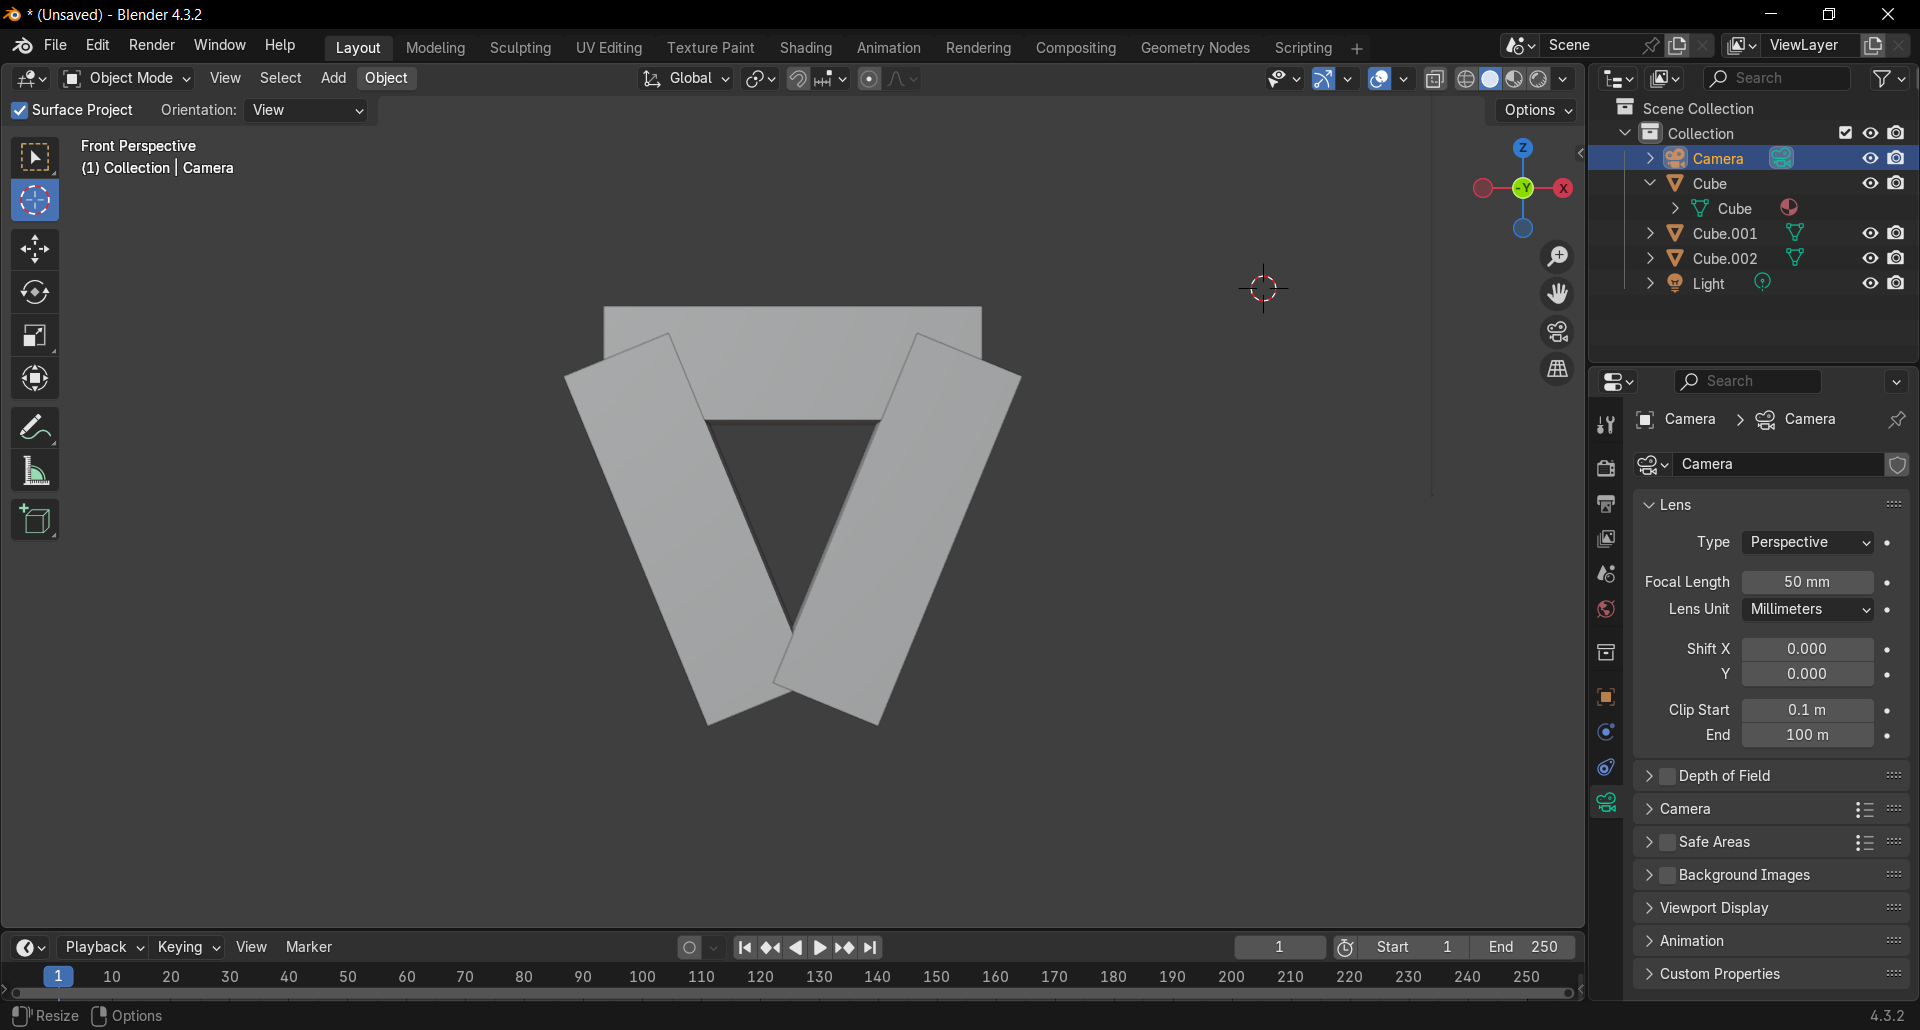Switch perspective/orthographic grid icon
The image size is (1920, 1030).
(x=1557, y=369)
